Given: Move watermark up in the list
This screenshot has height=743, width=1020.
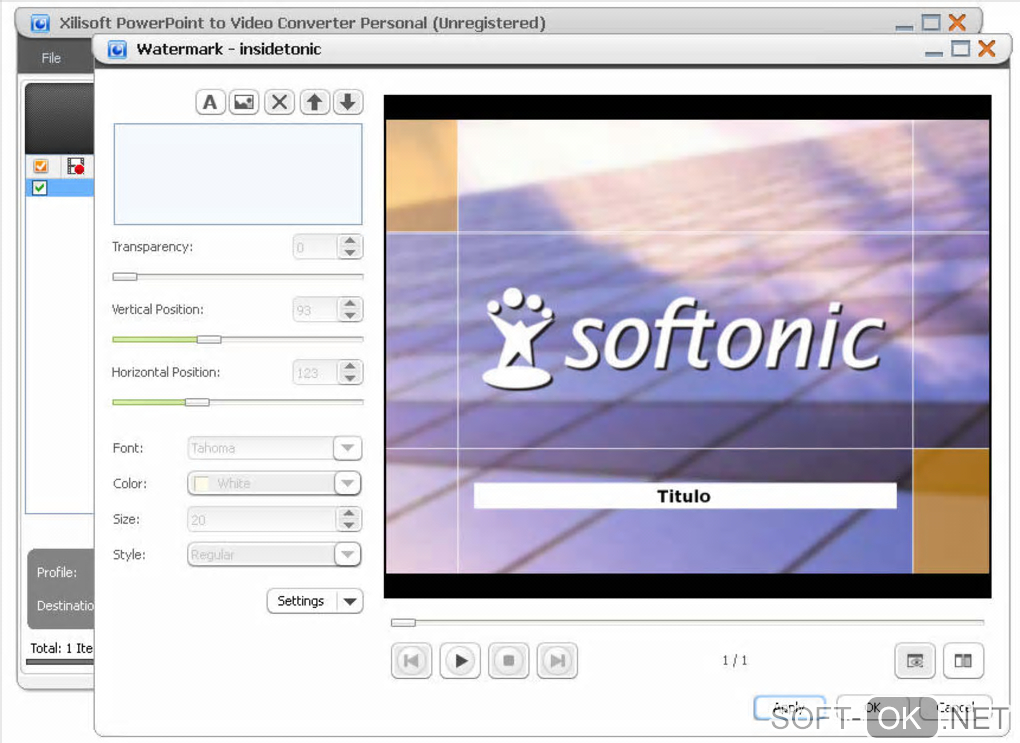Looking at the screenshot, I should [x=314, y=102].
